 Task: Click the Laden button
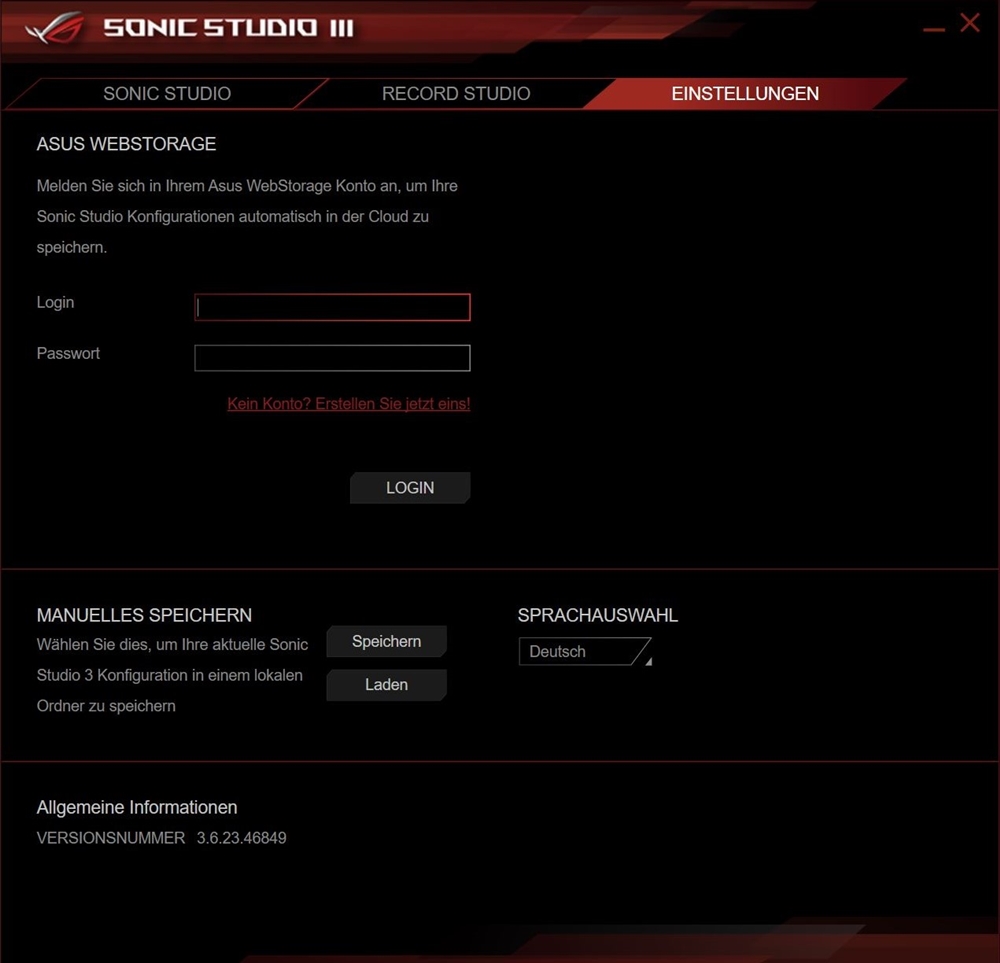point(386,685)
